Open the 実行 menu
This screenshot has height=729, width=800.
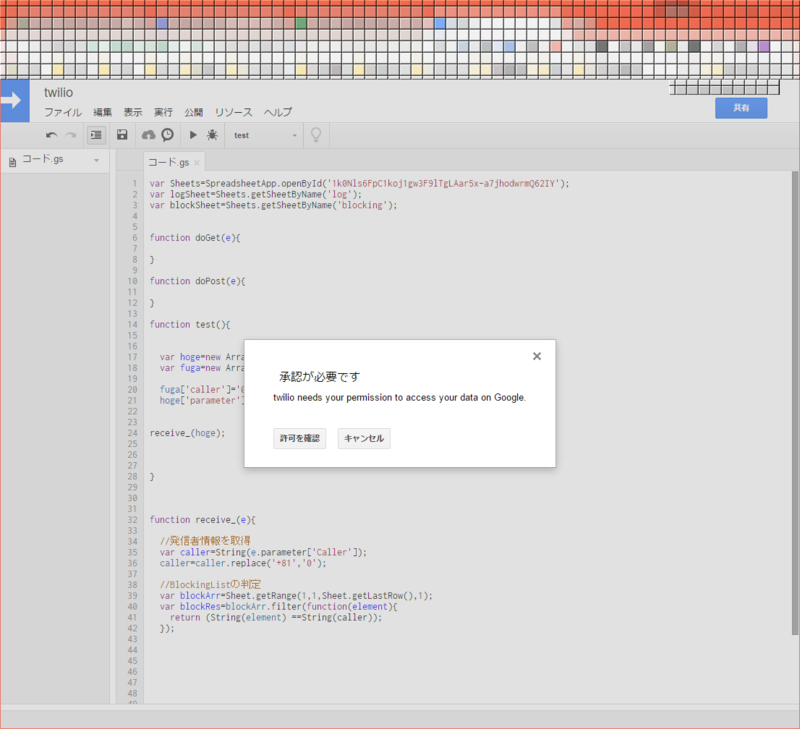tap(163, 112)
